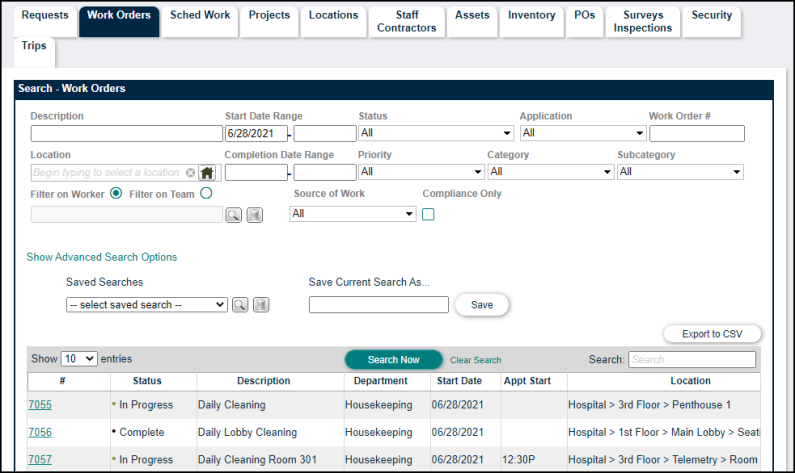
Task: Go to the Projects tab
Action: point(269,21)
